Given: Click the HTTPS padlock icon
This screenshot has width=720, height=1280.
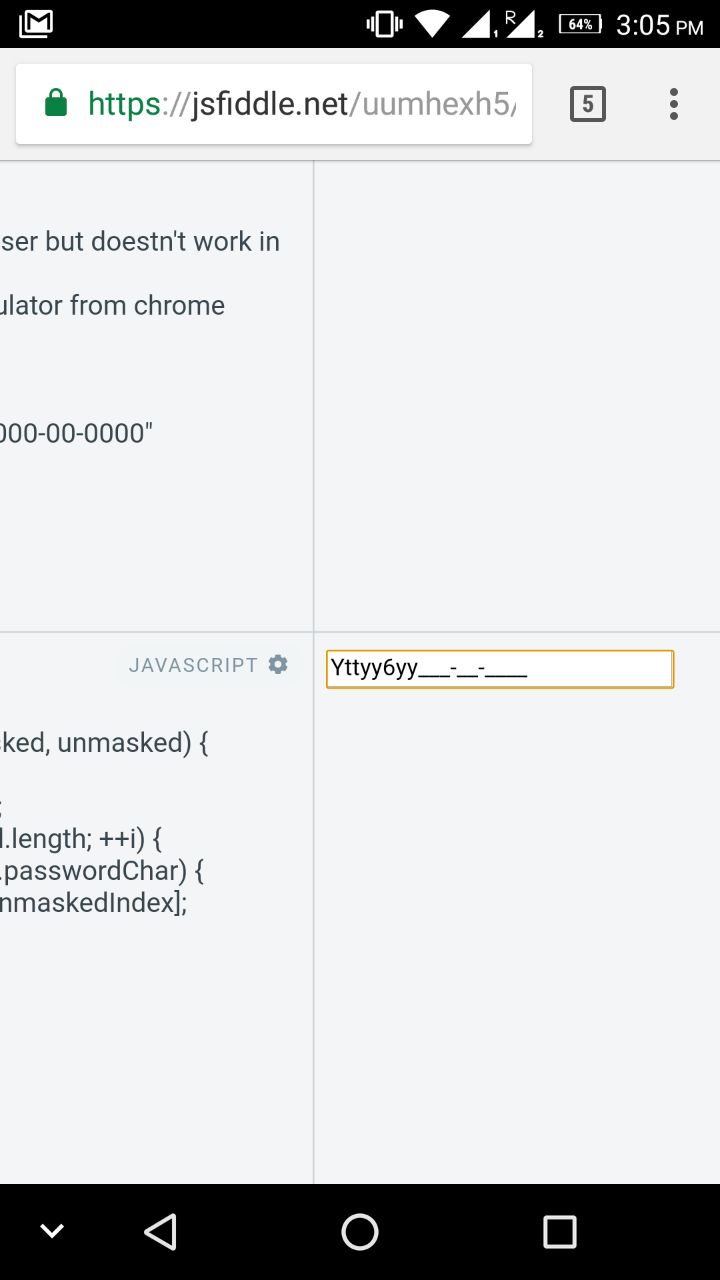Looking at the screenshot, I should [x=55, y=103].
